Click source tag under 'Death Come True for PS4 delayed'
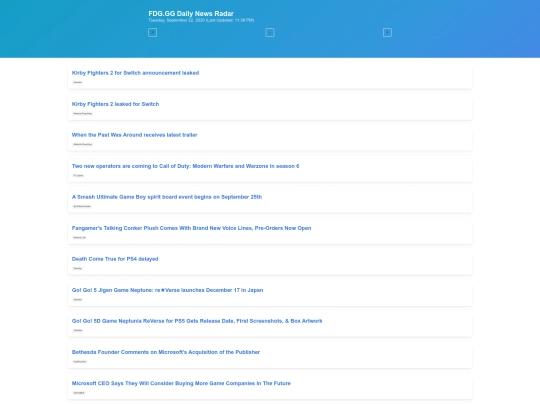 [x=77, y=268]
